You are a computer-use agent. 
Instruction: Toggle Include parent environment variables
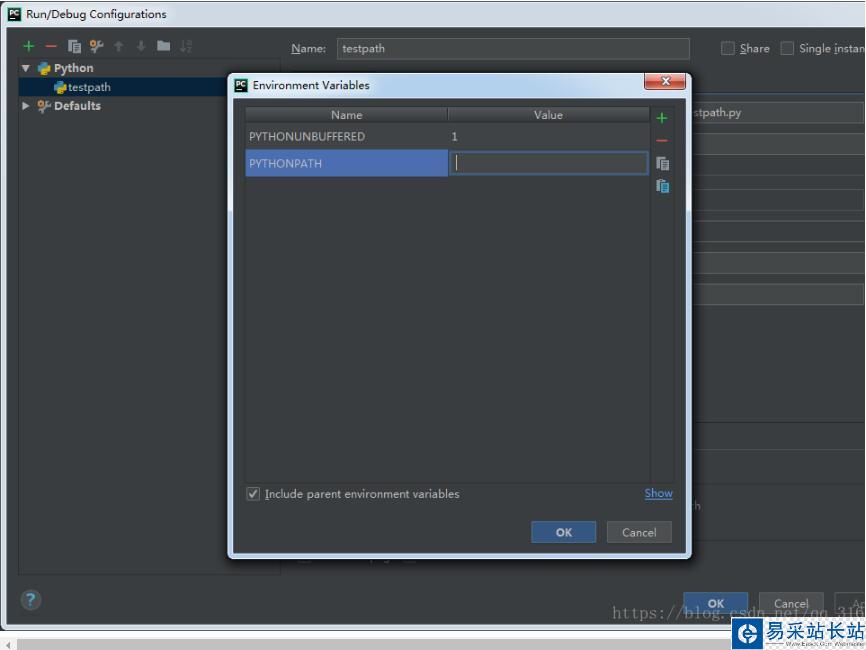click(x=253, y=494)
